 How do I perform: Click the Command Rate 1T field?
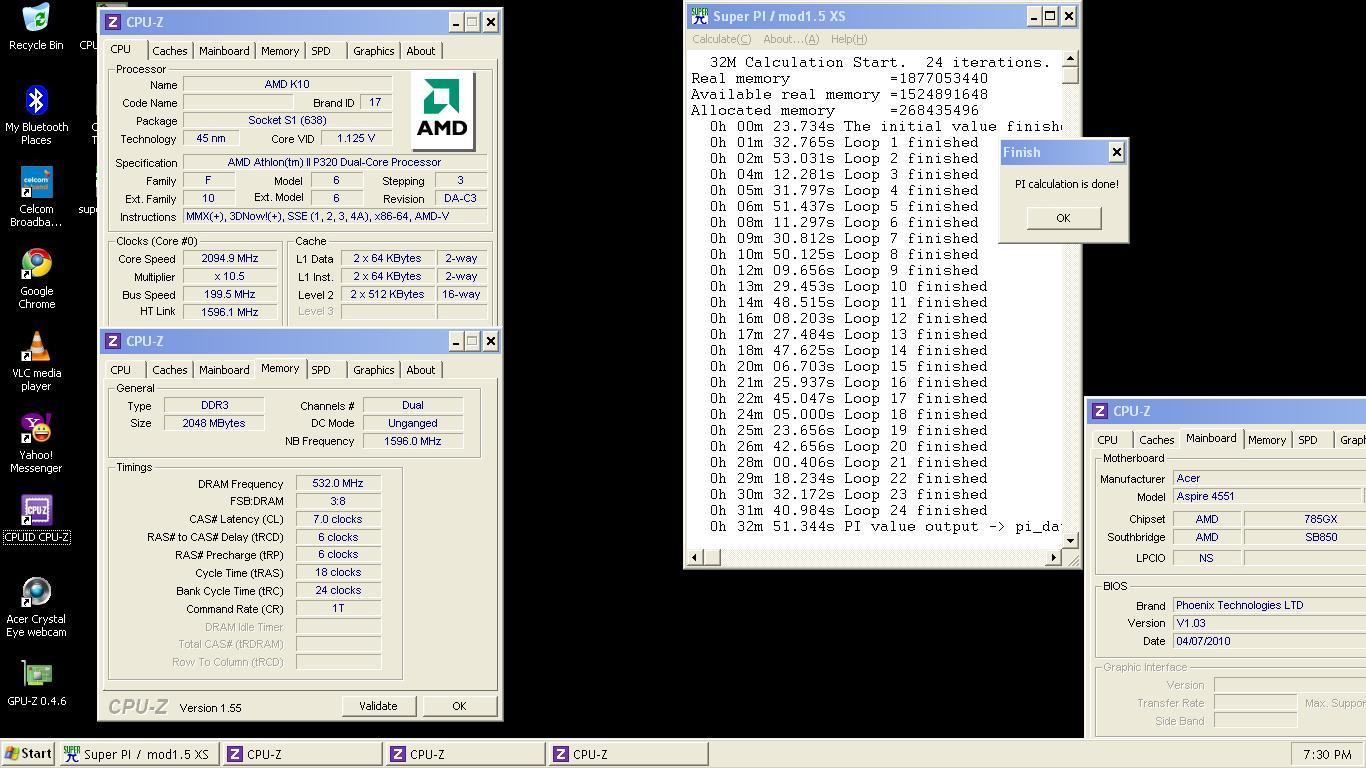click(x=338, y=608)
